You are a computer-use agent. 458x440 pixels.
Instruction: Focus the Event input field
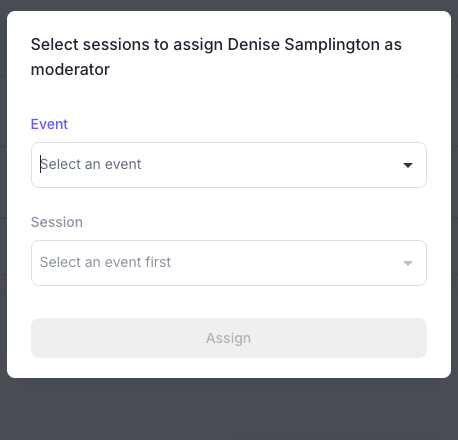point(229,165)
